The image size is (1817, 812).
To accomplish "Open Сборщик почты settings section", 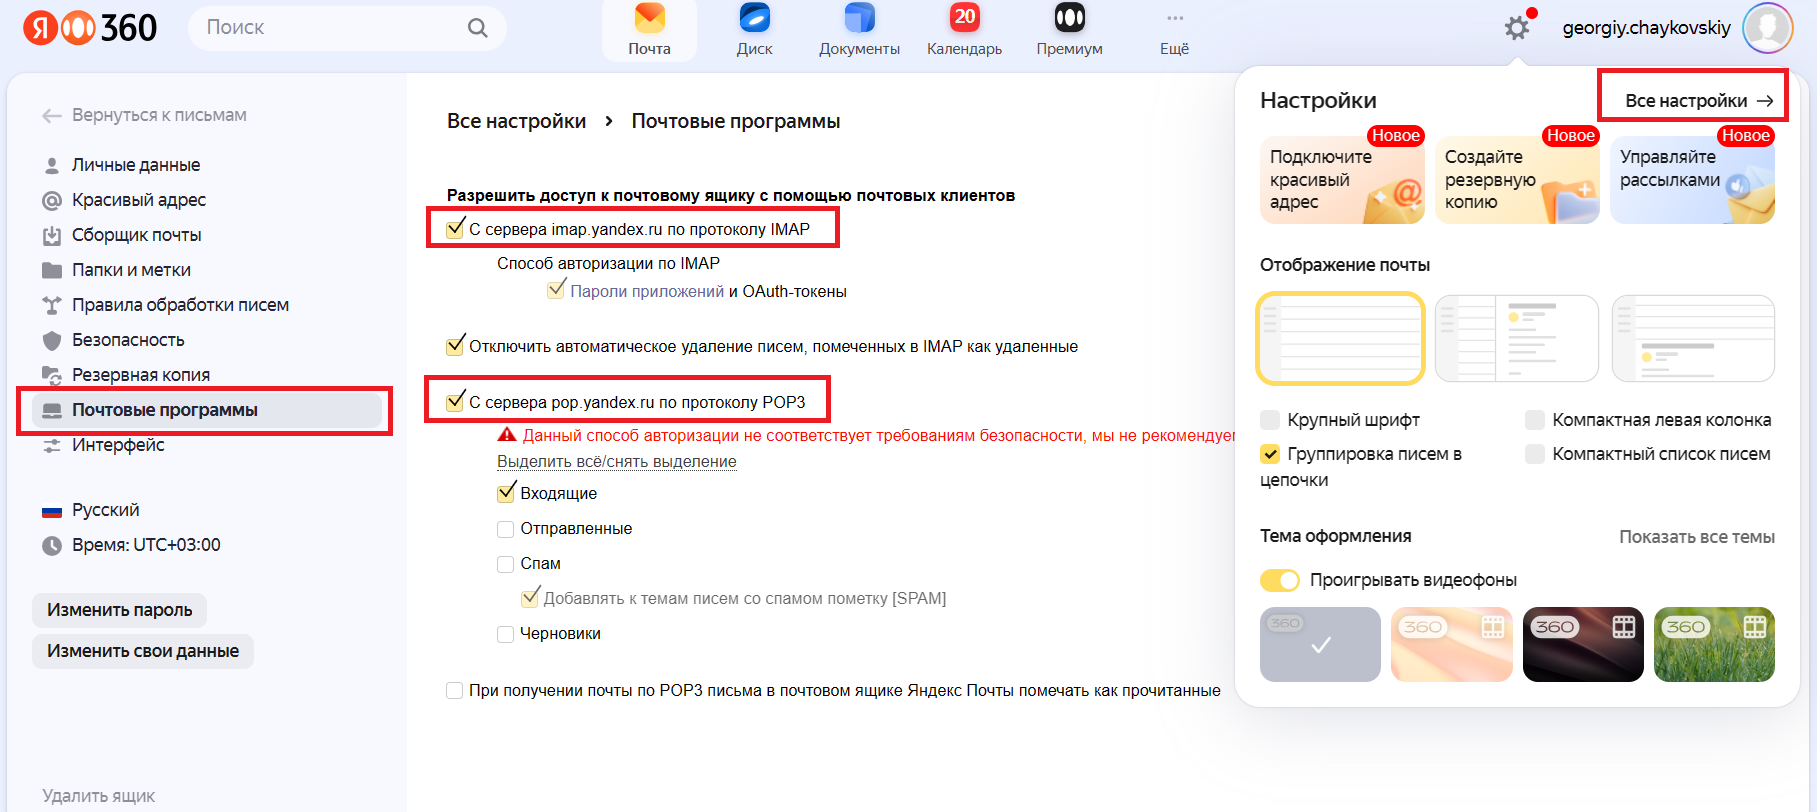I will point(137,235).
